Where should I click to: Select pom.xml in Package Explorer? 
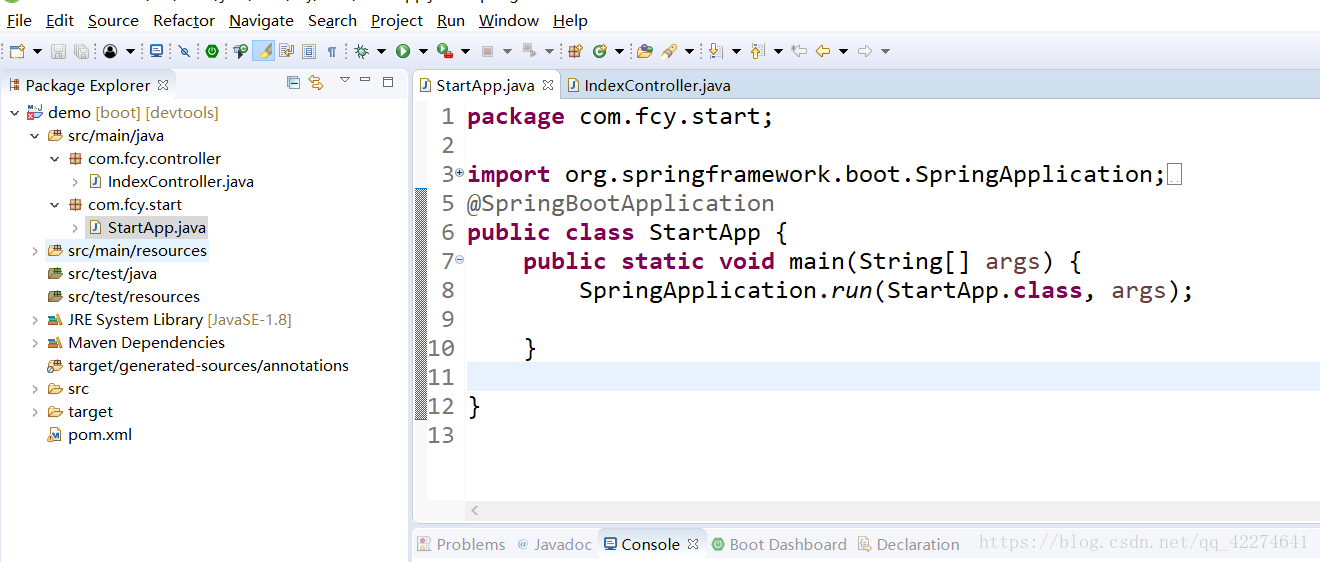tap(100, 435)
